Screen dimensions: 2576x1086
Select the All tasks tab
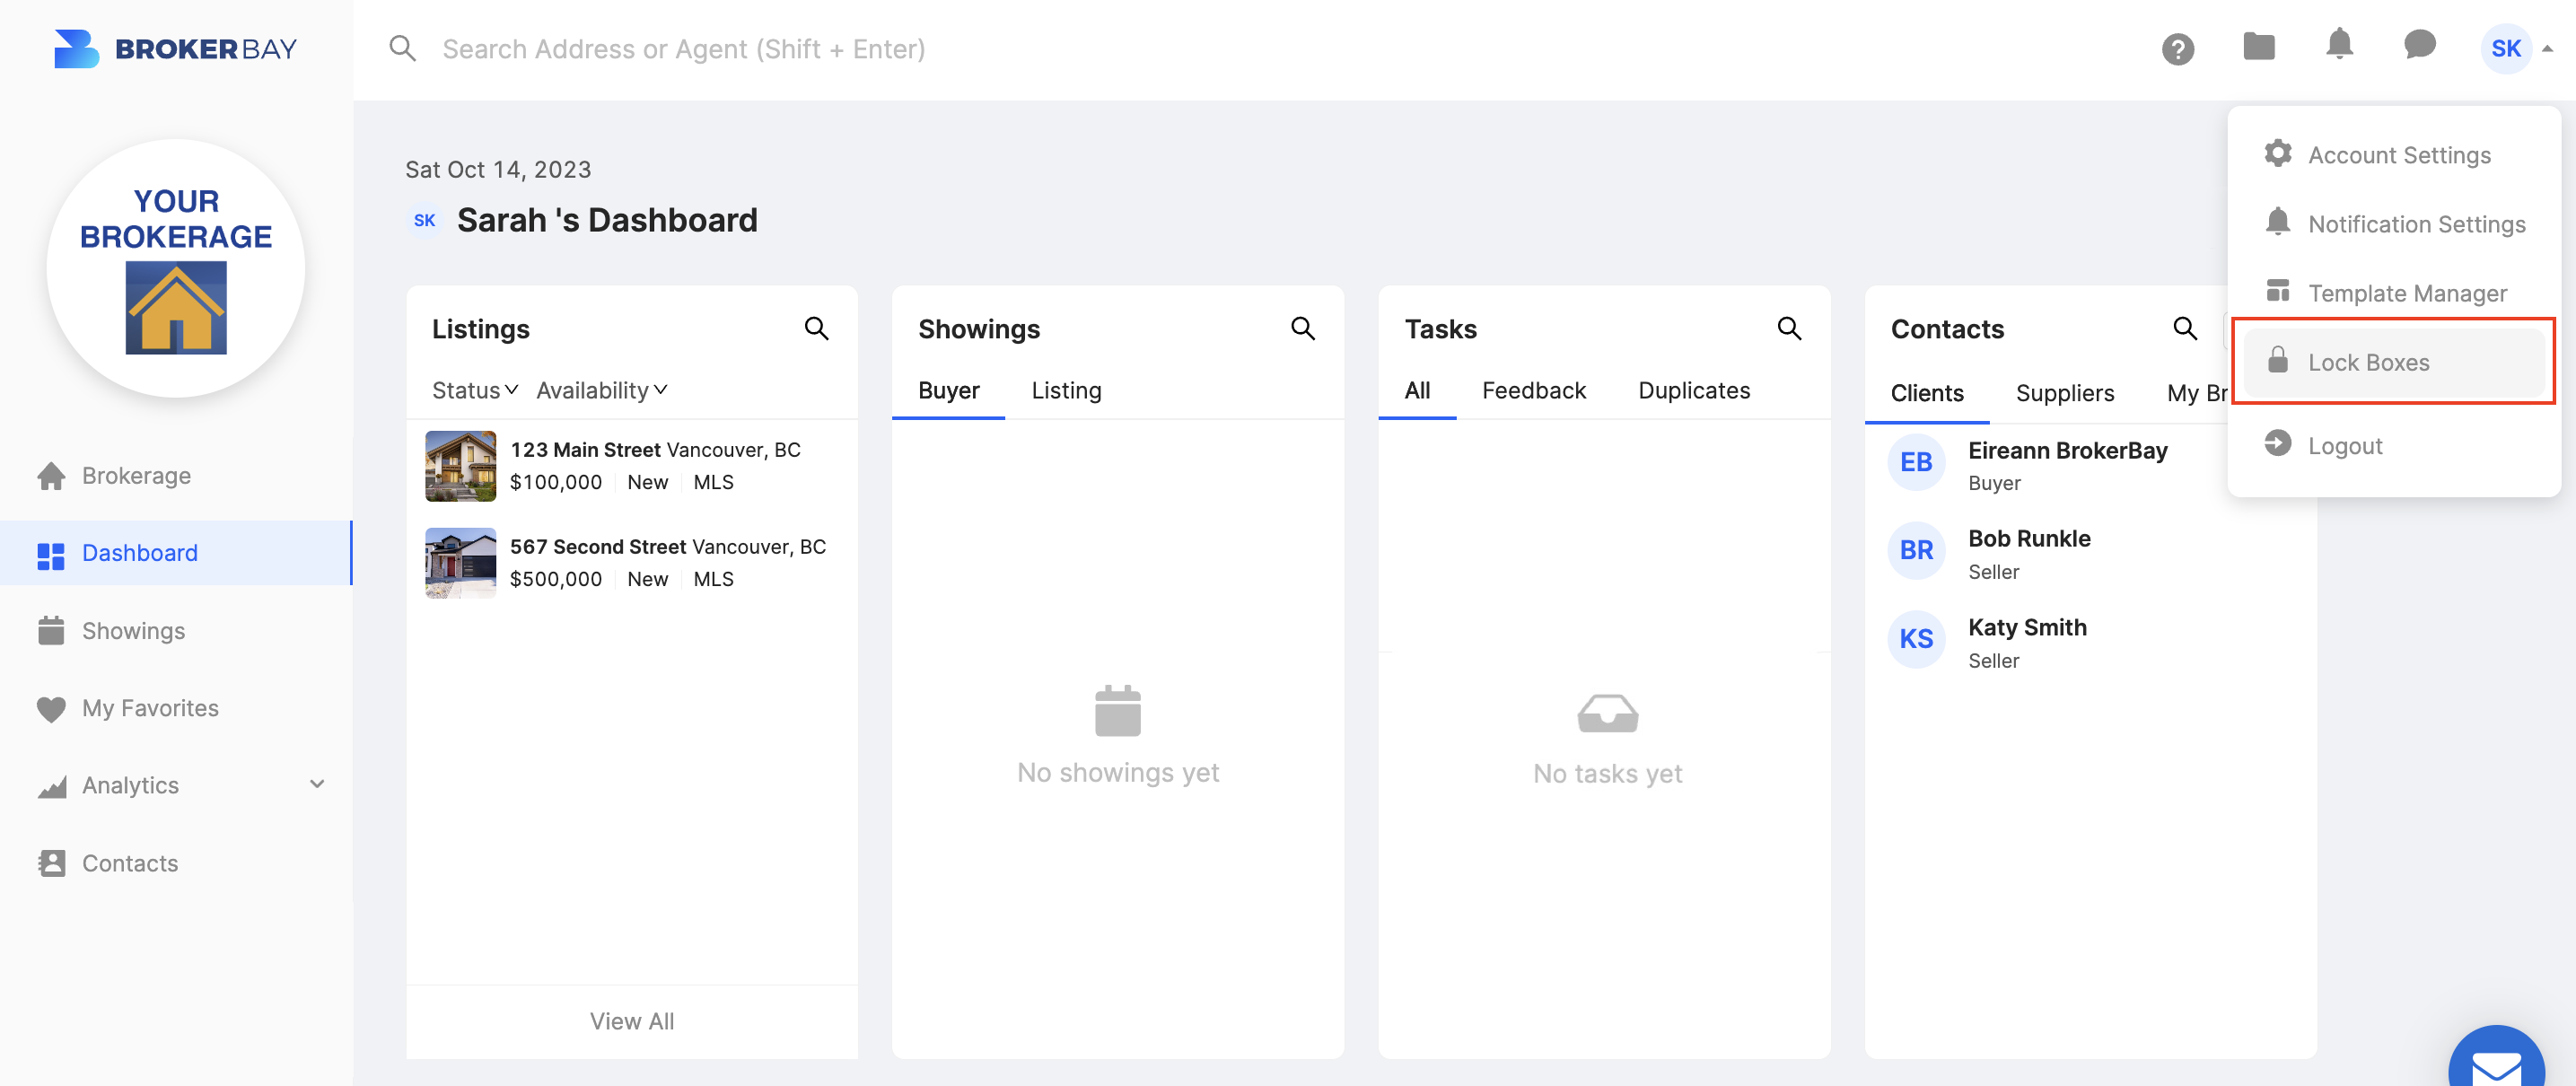click(1417, 390)
